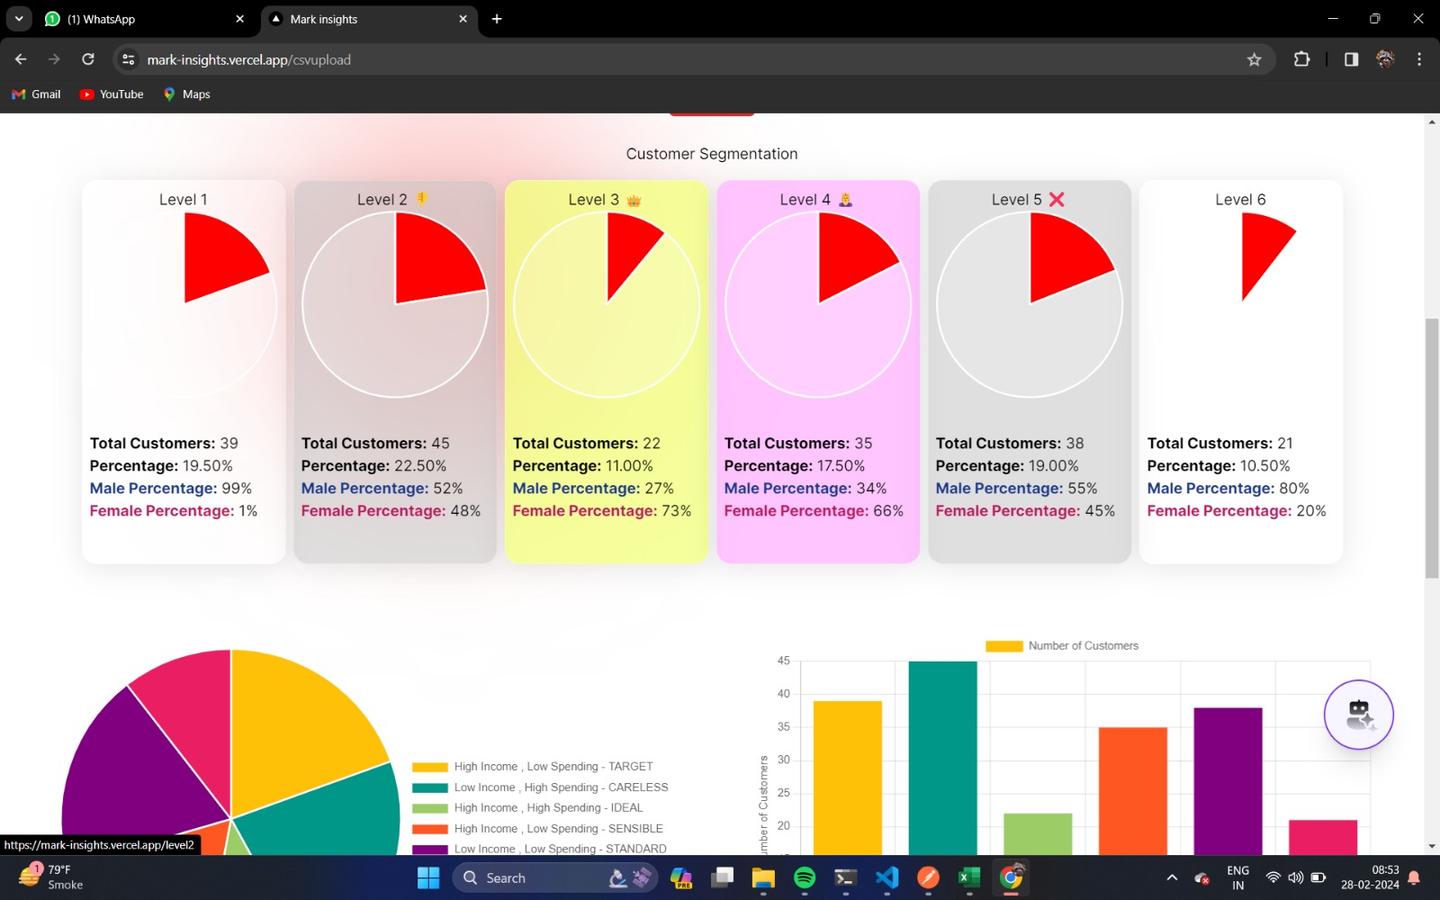Open the Level 4 segment card
Image resolution: width=1440 pixels, height=900 pixels.
[818, 371]
